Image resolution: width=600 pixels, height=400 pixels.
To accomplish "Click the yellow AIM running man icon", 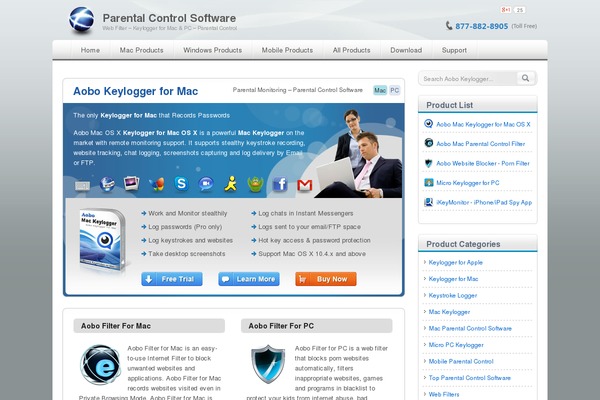I will pos(230,184).
